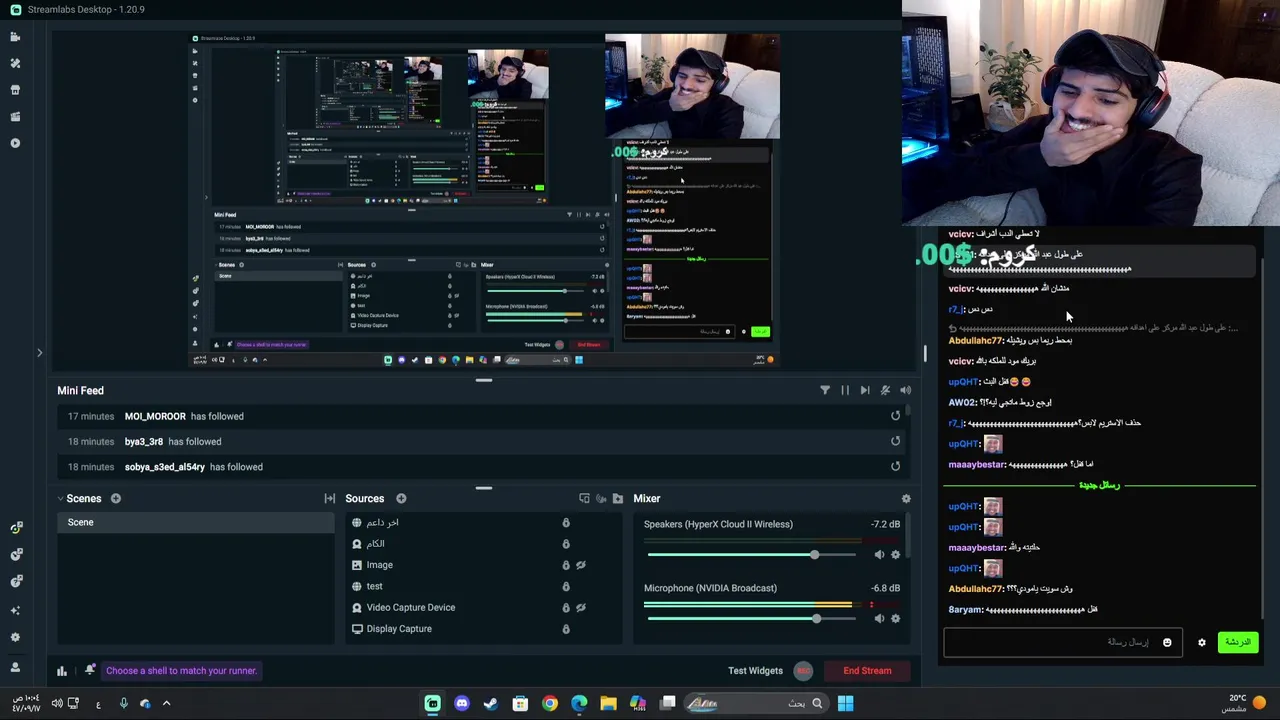Toggle lock on Video Capture Device source
Image resolution: width=1280 pixels, height=720 pixels.
(x=566, y=607)
